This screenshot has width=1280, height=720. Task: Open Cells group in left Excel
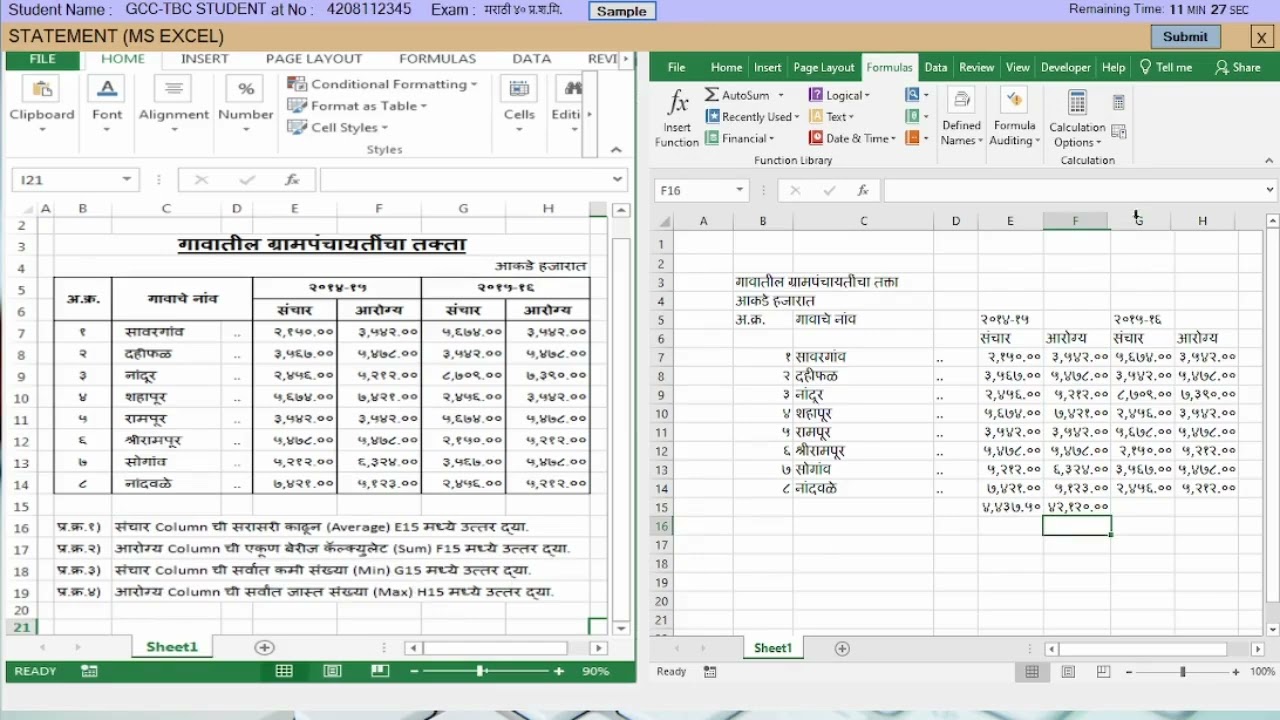pyautogui.click(x=519, y=104)
